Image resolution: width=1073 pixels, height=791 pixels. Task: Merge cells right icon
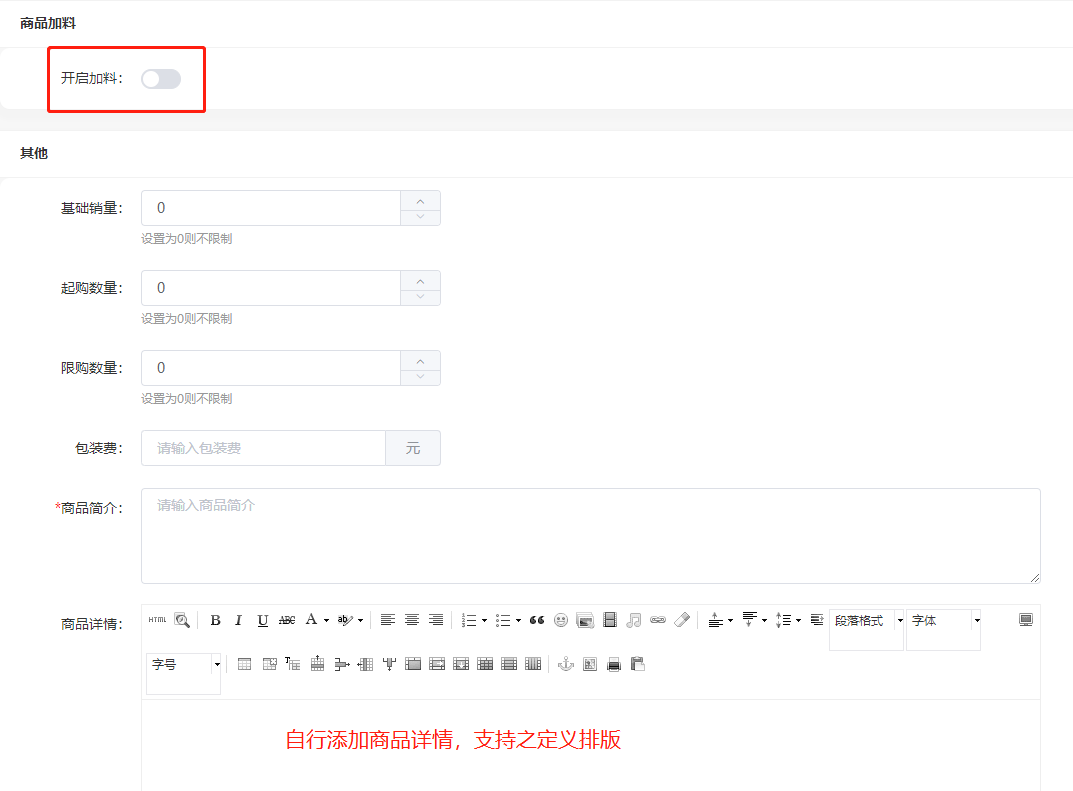[437, 664]
